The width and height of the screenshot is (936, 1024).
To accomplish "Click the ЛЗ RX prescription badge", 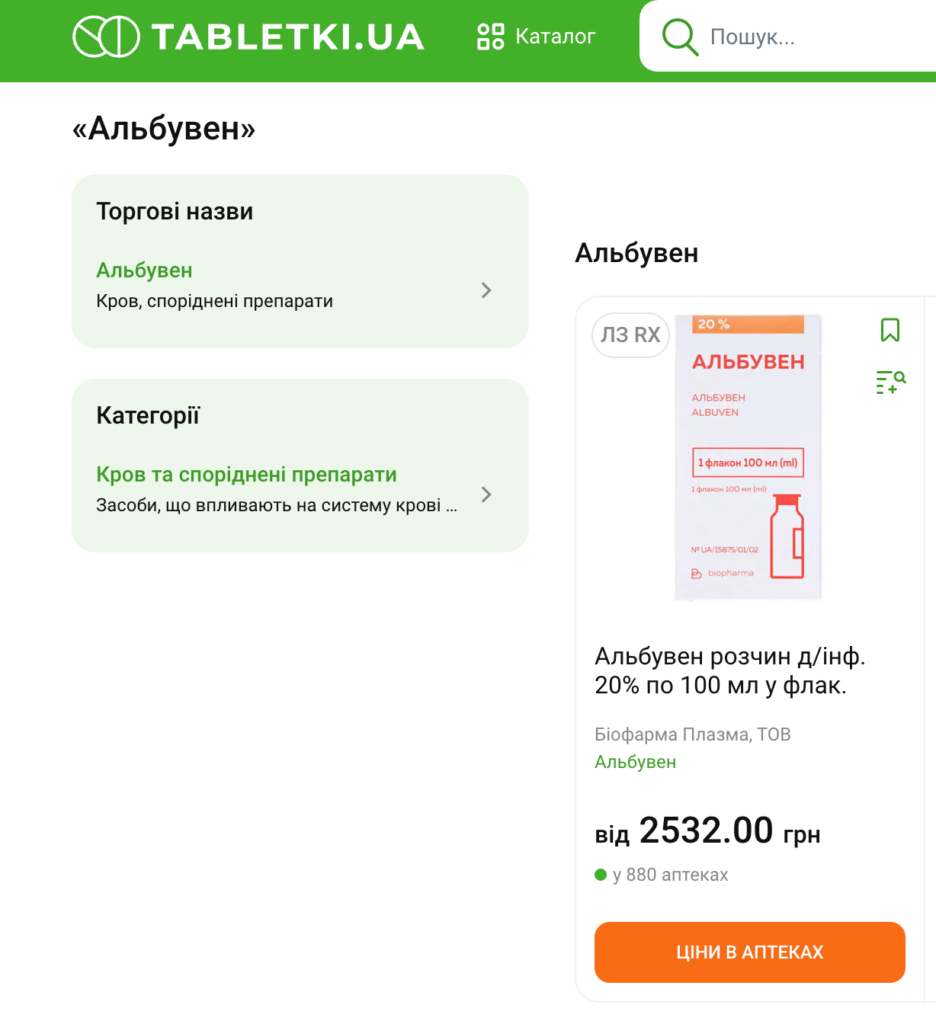I will tap(630, 335).
